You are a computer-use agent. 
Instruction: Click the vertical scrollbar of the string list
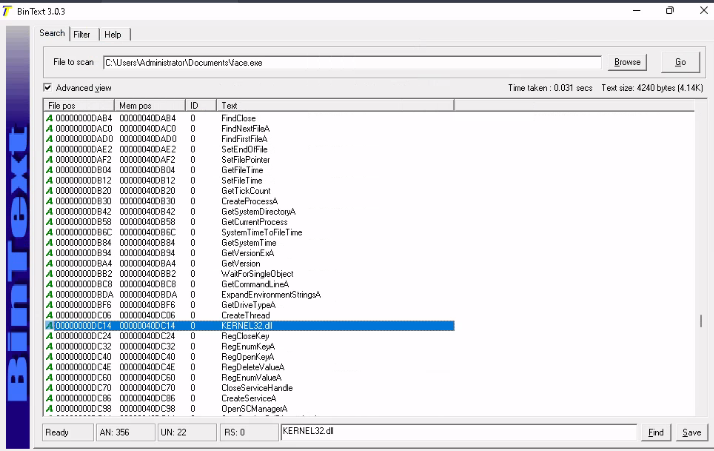click(x=700, y=321)
